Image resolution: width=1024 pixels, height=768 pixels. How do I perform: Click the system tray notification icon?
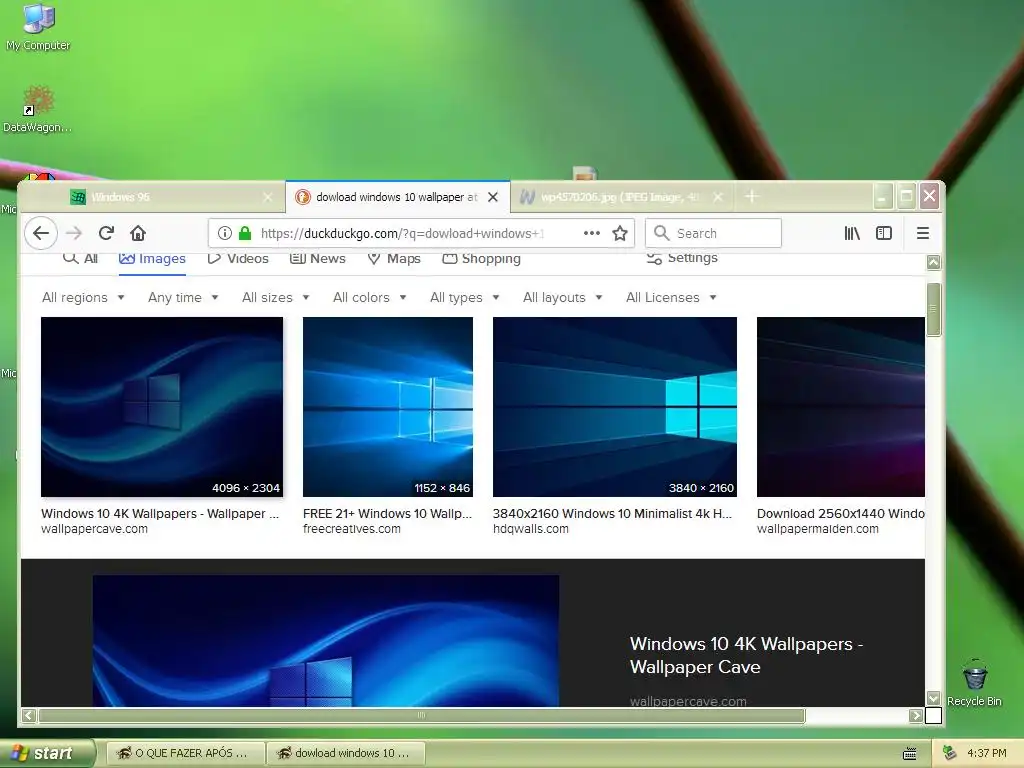950,753
